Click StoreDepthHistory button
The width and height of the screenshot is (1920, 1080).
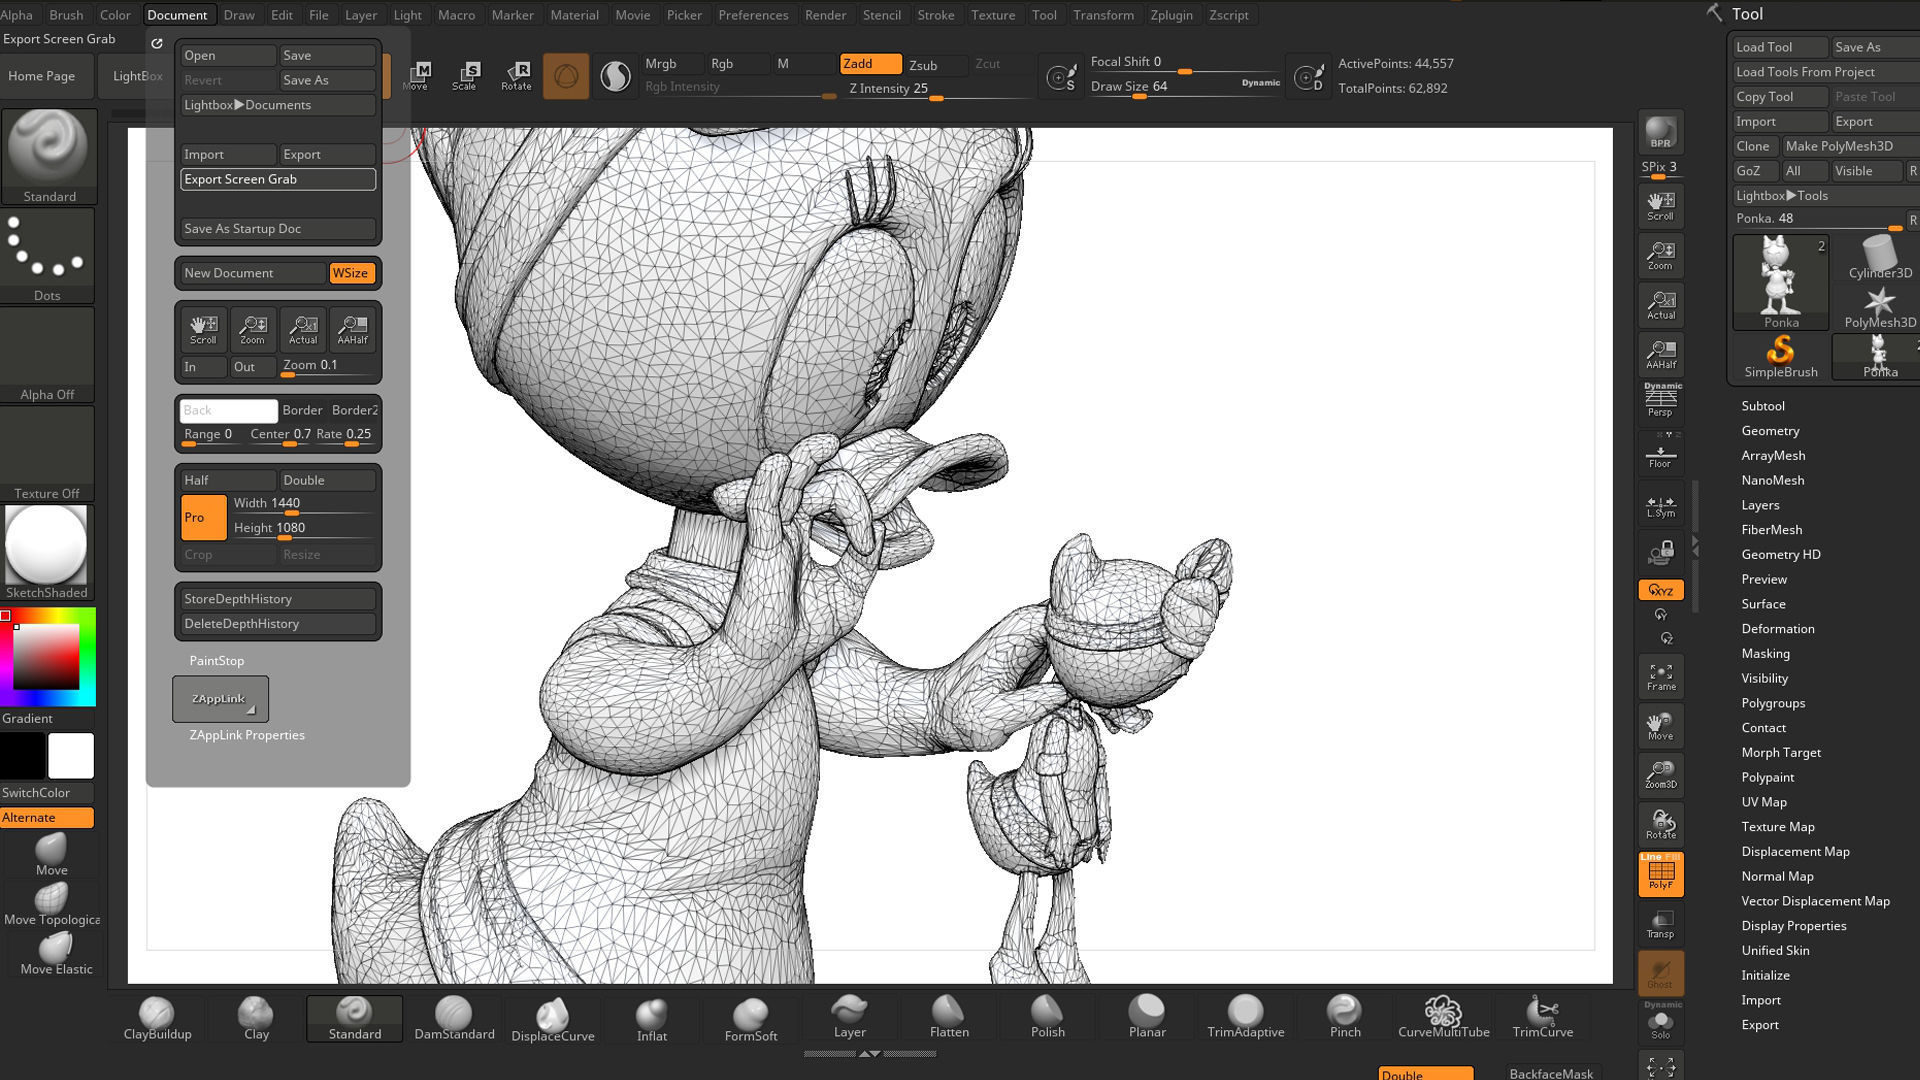(278, 599)
